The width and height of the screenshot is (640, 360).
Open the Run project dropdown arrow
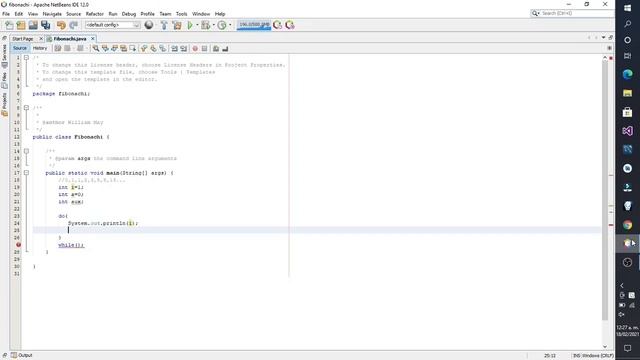pos(197,25)
